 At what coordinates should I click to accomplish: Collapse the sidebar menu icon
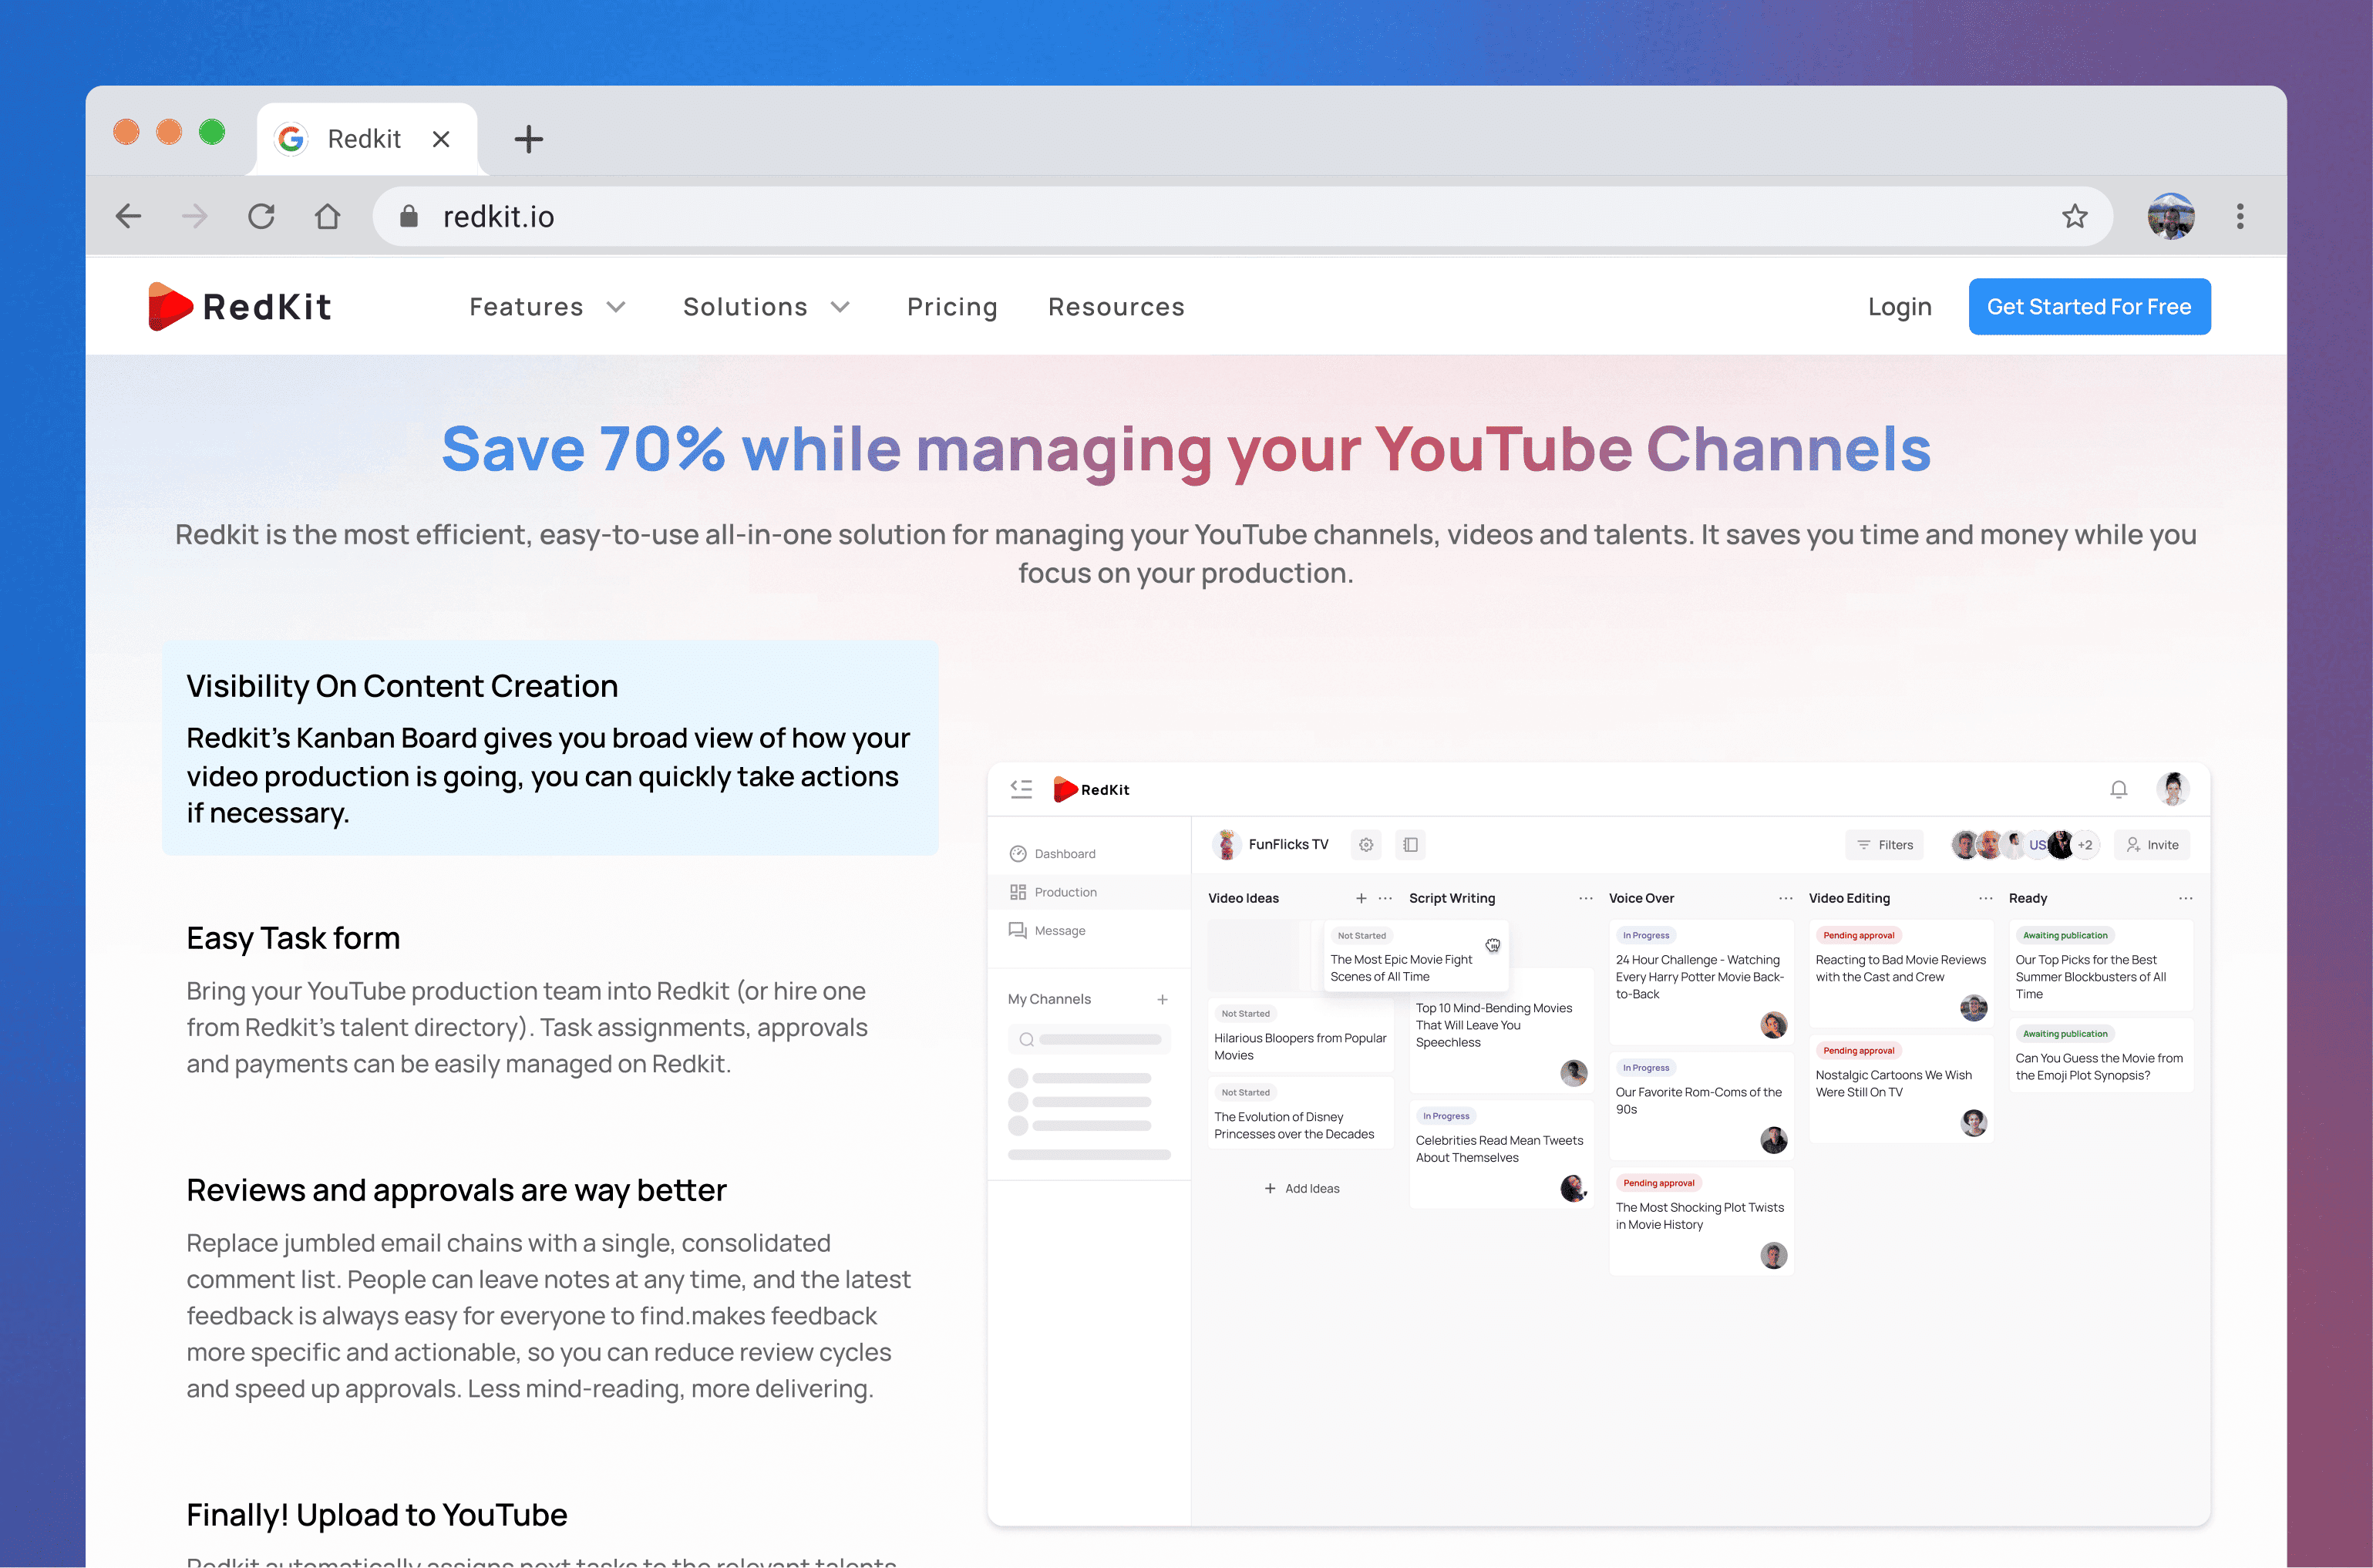(1021, 789)
